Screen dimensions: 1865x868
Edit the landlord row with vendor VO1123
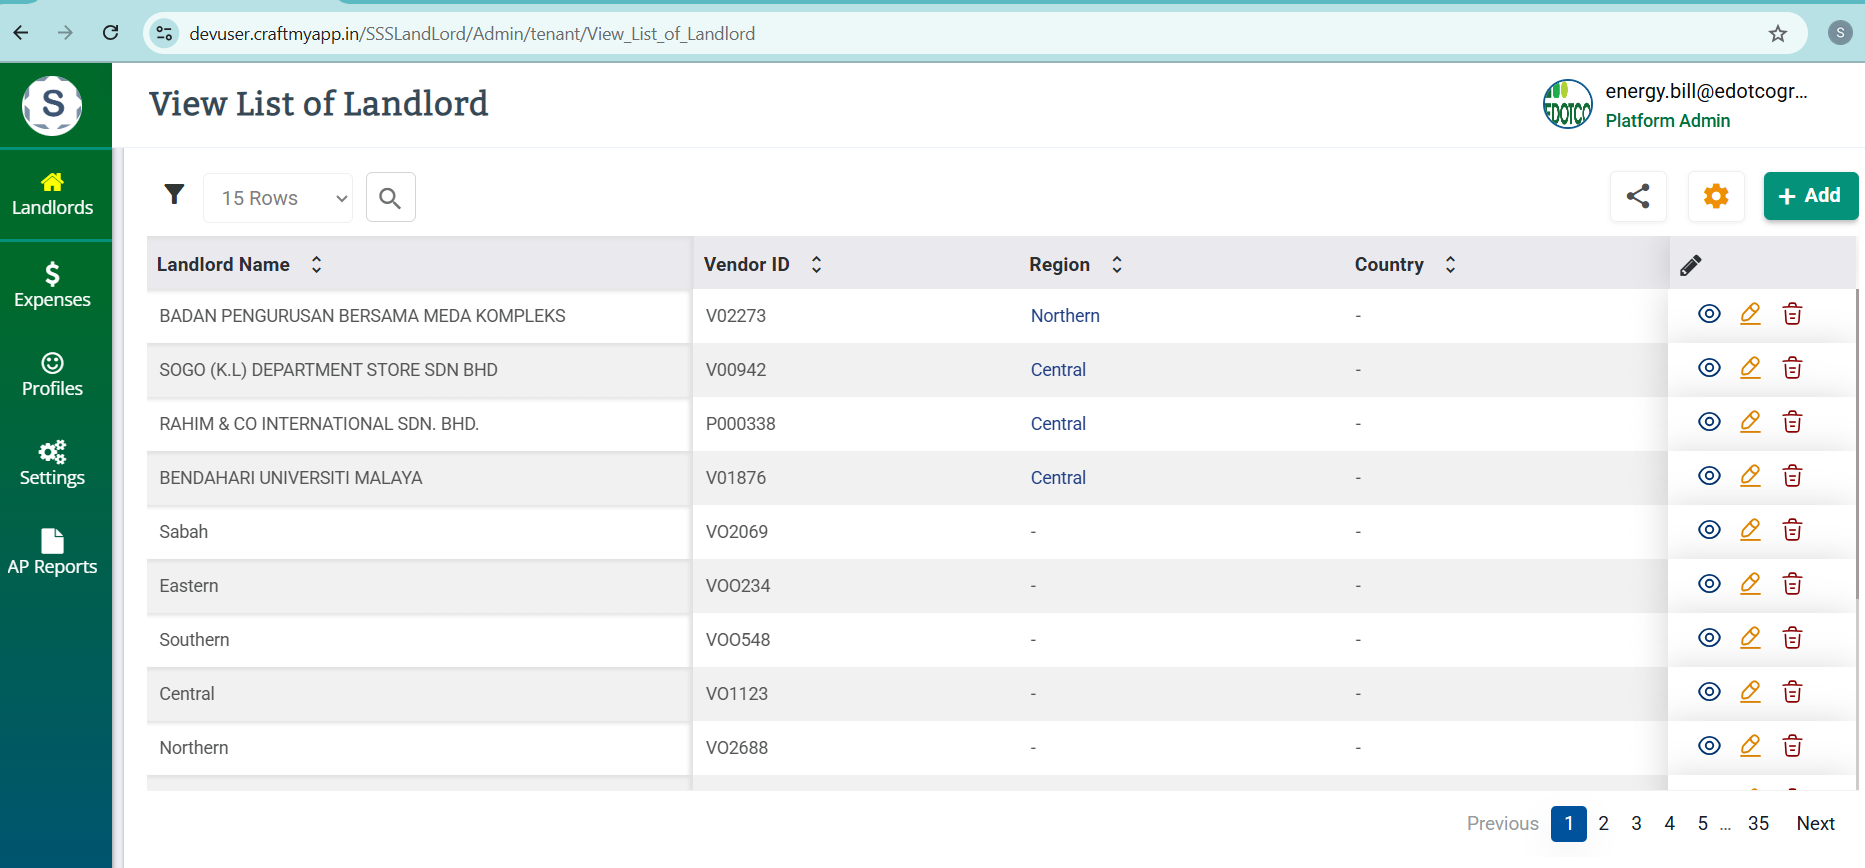click(x=1750, y=692)
